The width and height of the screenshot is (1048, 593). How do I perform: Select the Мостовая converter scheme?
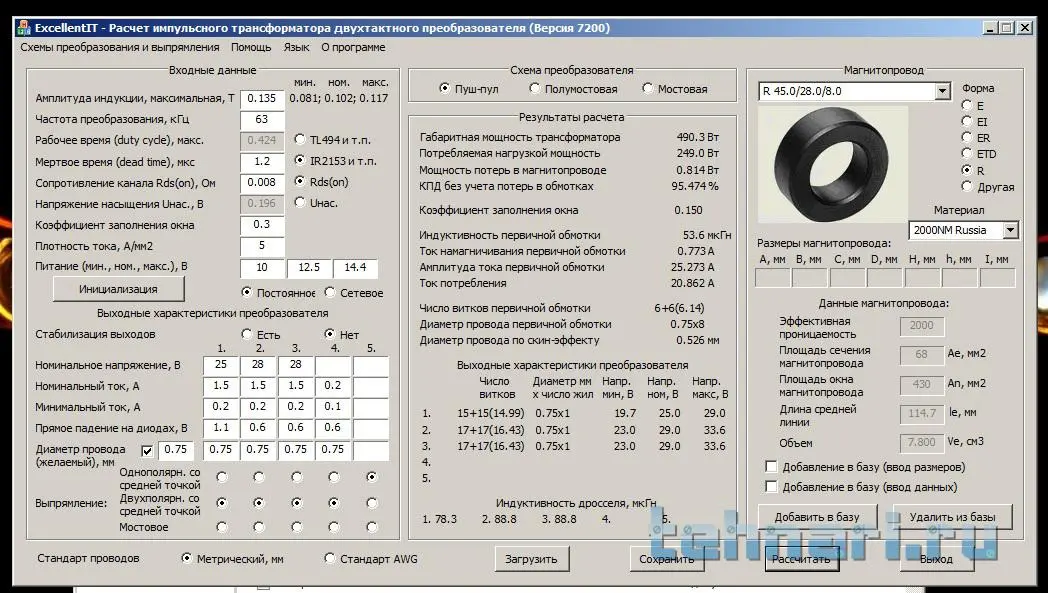point(648,88)
